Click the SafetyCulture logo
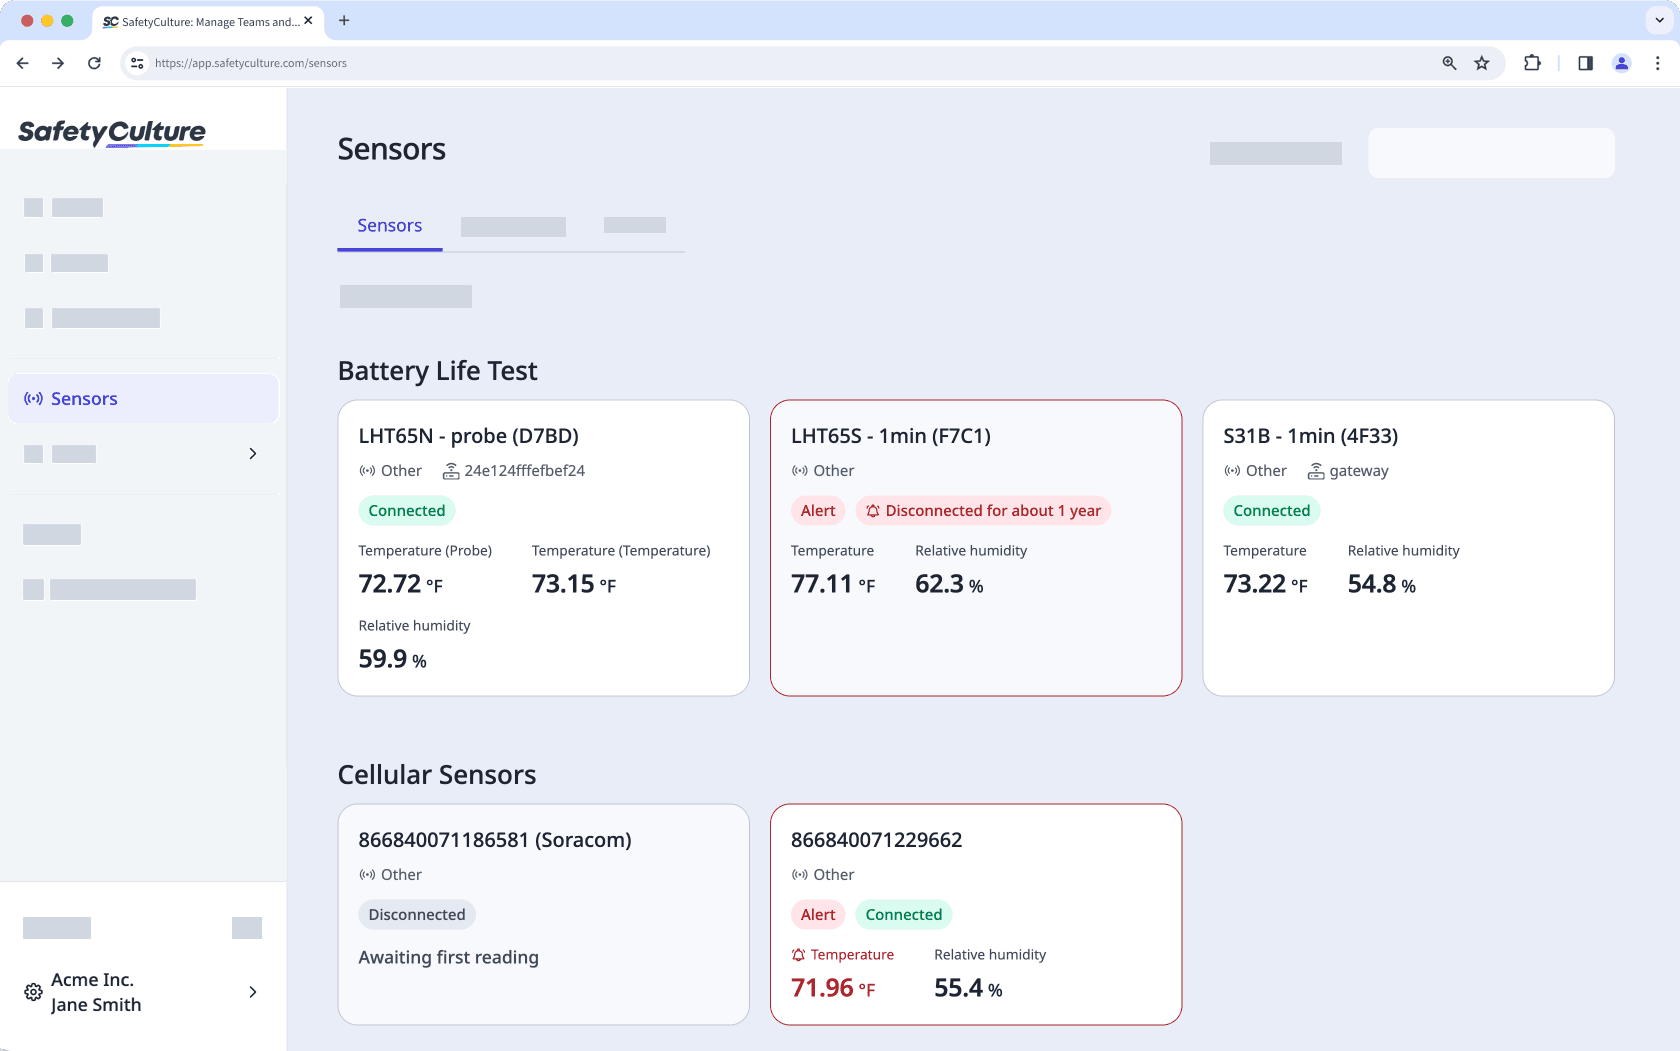The width and height of the screenshot is (1680, 1051). pos(112,132)
